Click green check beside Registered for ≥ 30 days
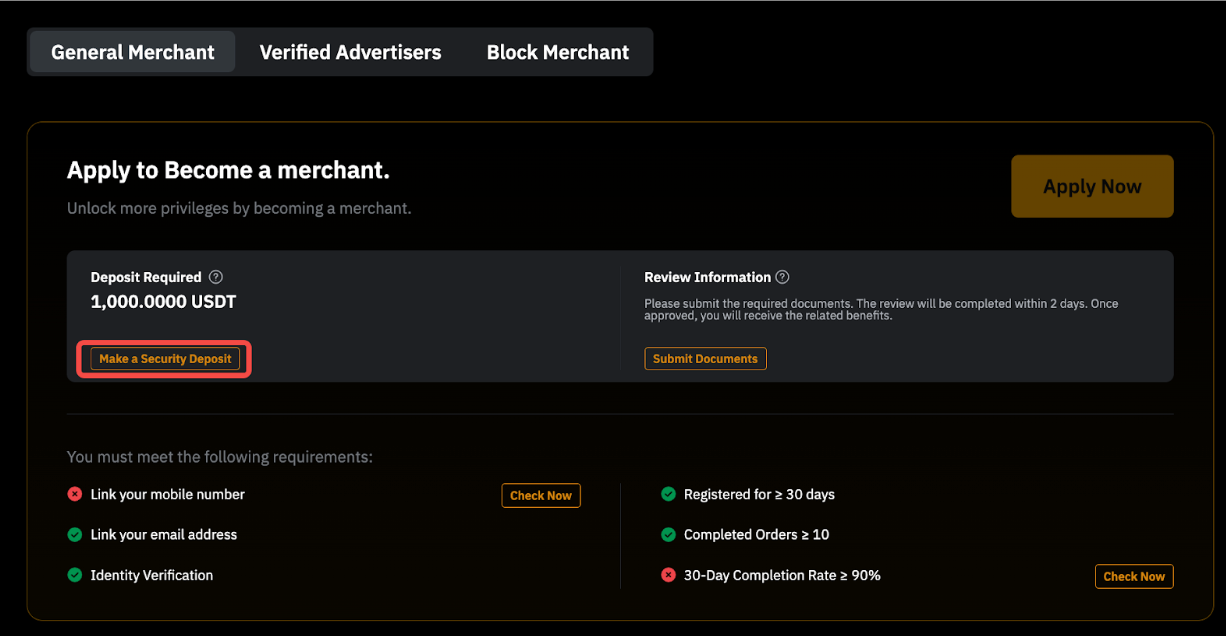 point(668,494)
